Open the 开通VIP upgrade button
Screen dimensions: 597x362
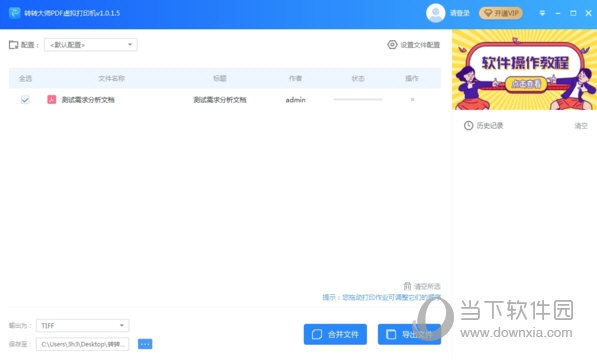point(501,13)
